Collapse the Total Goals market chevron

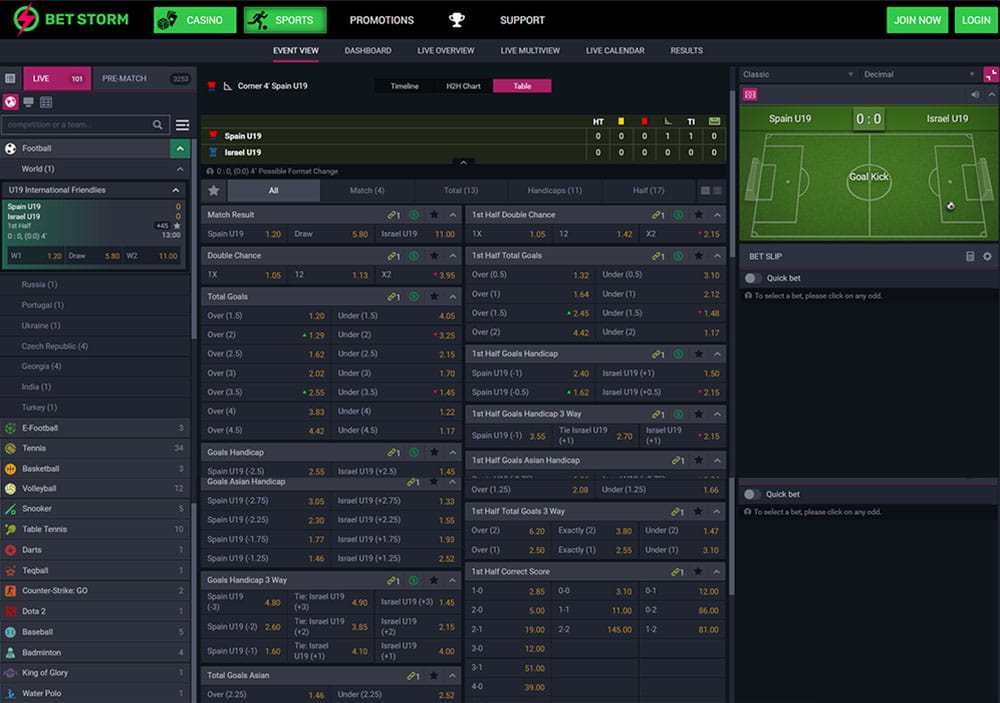point(453,297)
